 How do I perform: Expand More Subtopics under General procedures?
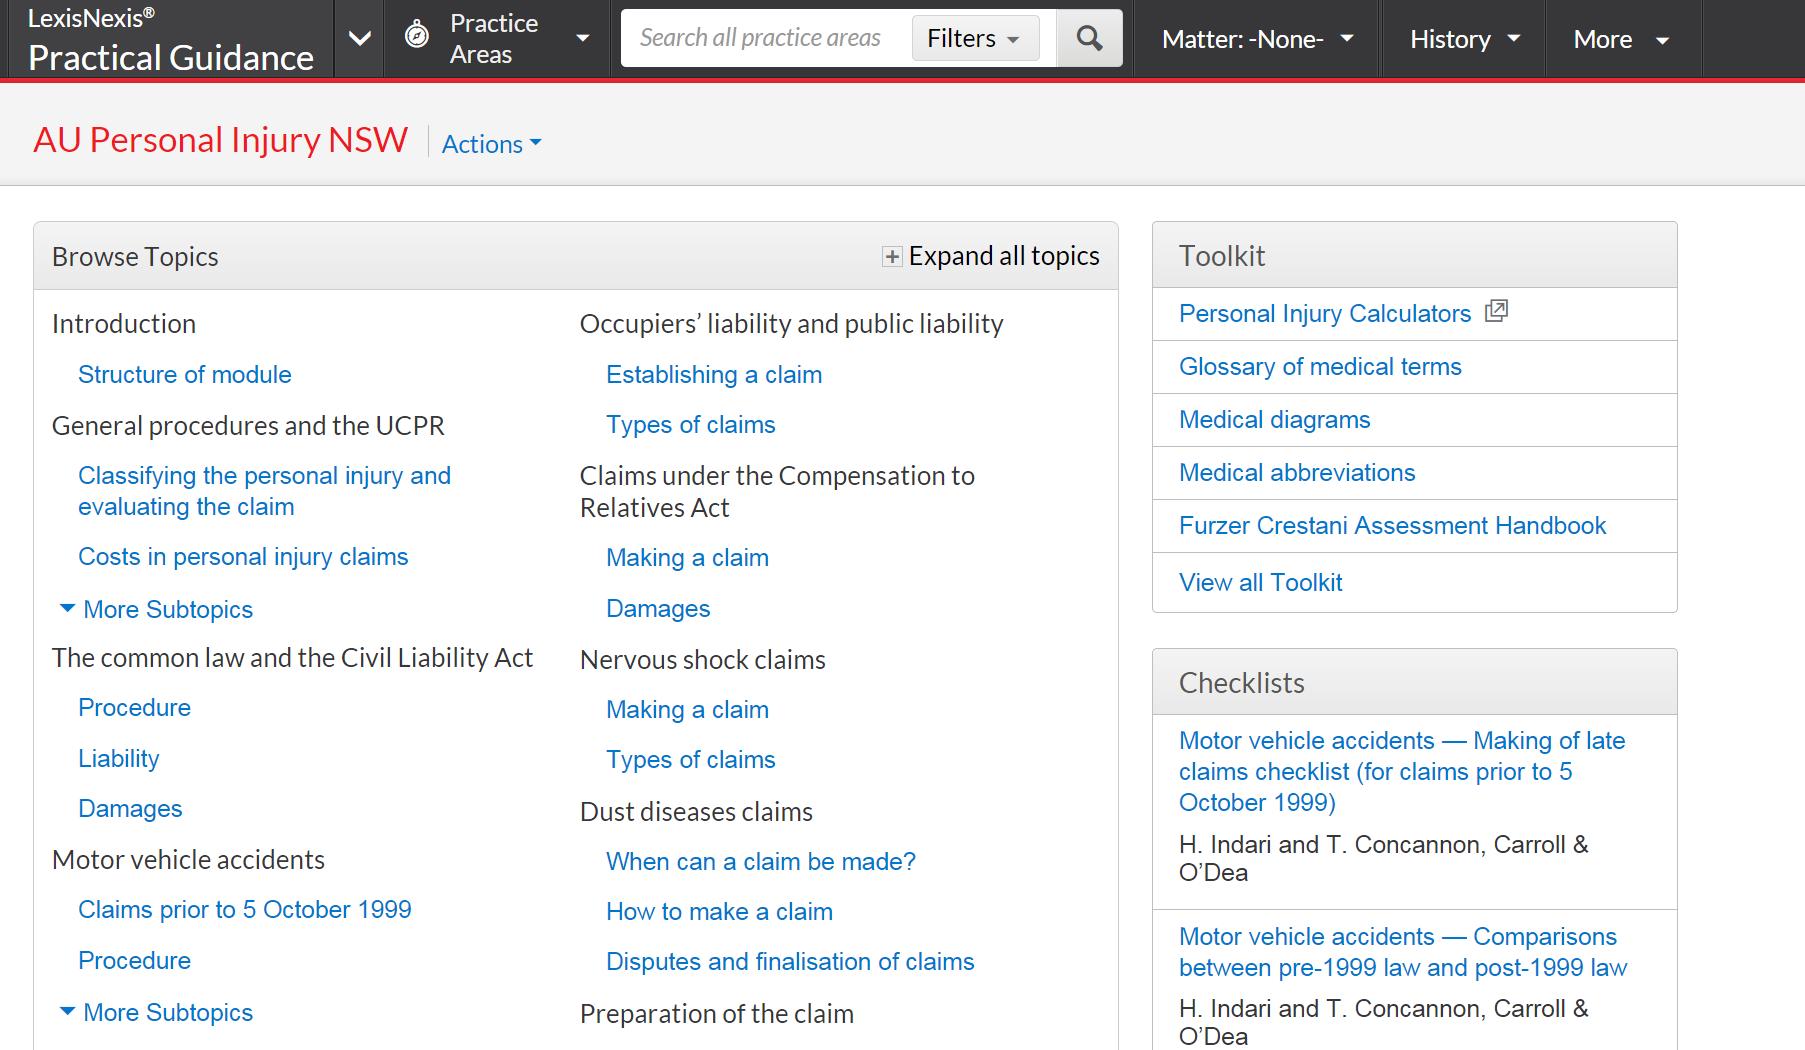156,609
